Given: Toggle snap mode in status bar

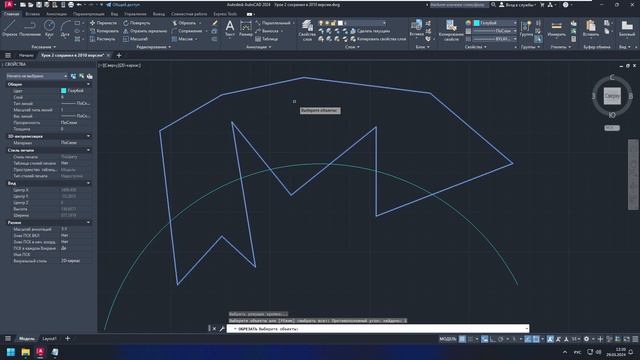Looking at the screenshot, I should tap(471, 339).
